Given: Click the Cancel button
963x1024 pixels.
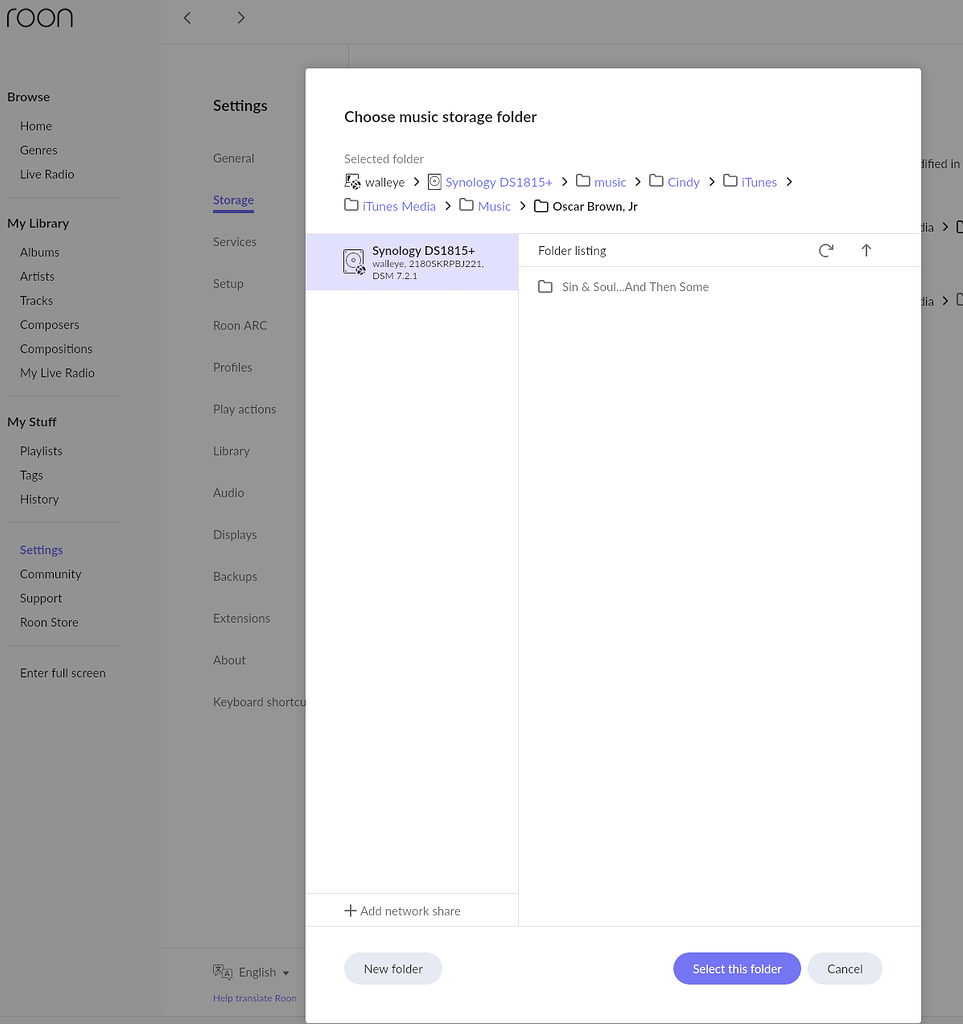Looking at the screenshot, I should coord(844,969).
